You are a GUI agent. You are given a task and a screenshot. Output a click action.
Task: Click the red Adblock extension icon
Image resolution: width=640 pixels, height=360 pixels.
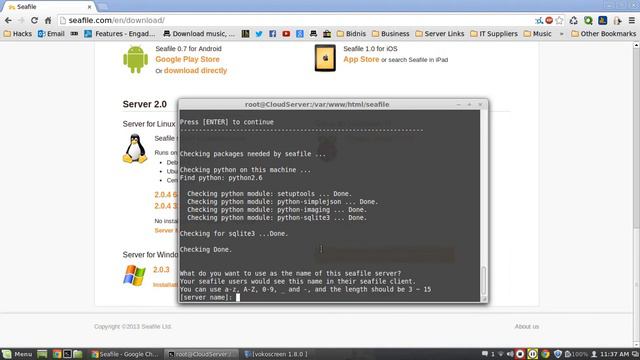[549, 20]
